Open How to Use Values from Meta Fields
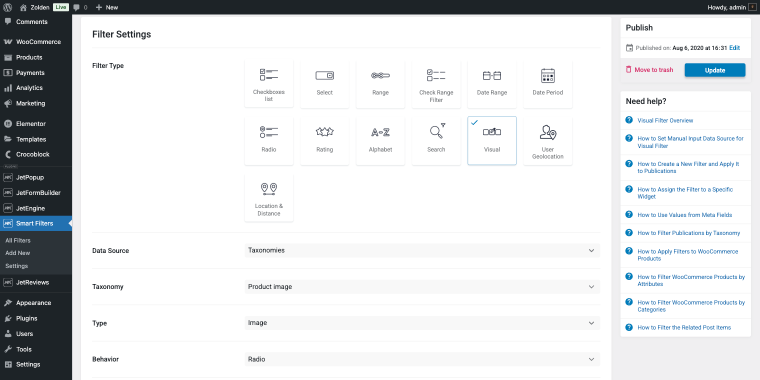 [684, 215]
